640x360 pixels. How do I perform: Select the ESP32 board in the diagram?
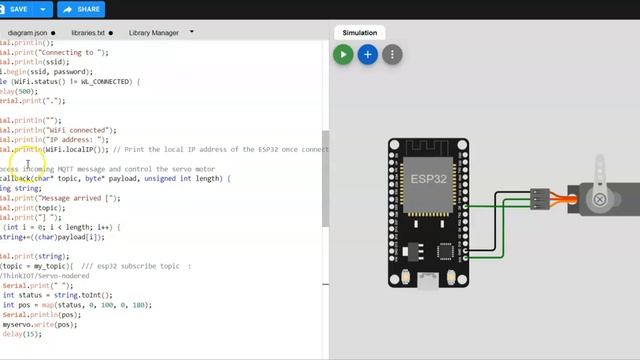(x=428, y=213)
